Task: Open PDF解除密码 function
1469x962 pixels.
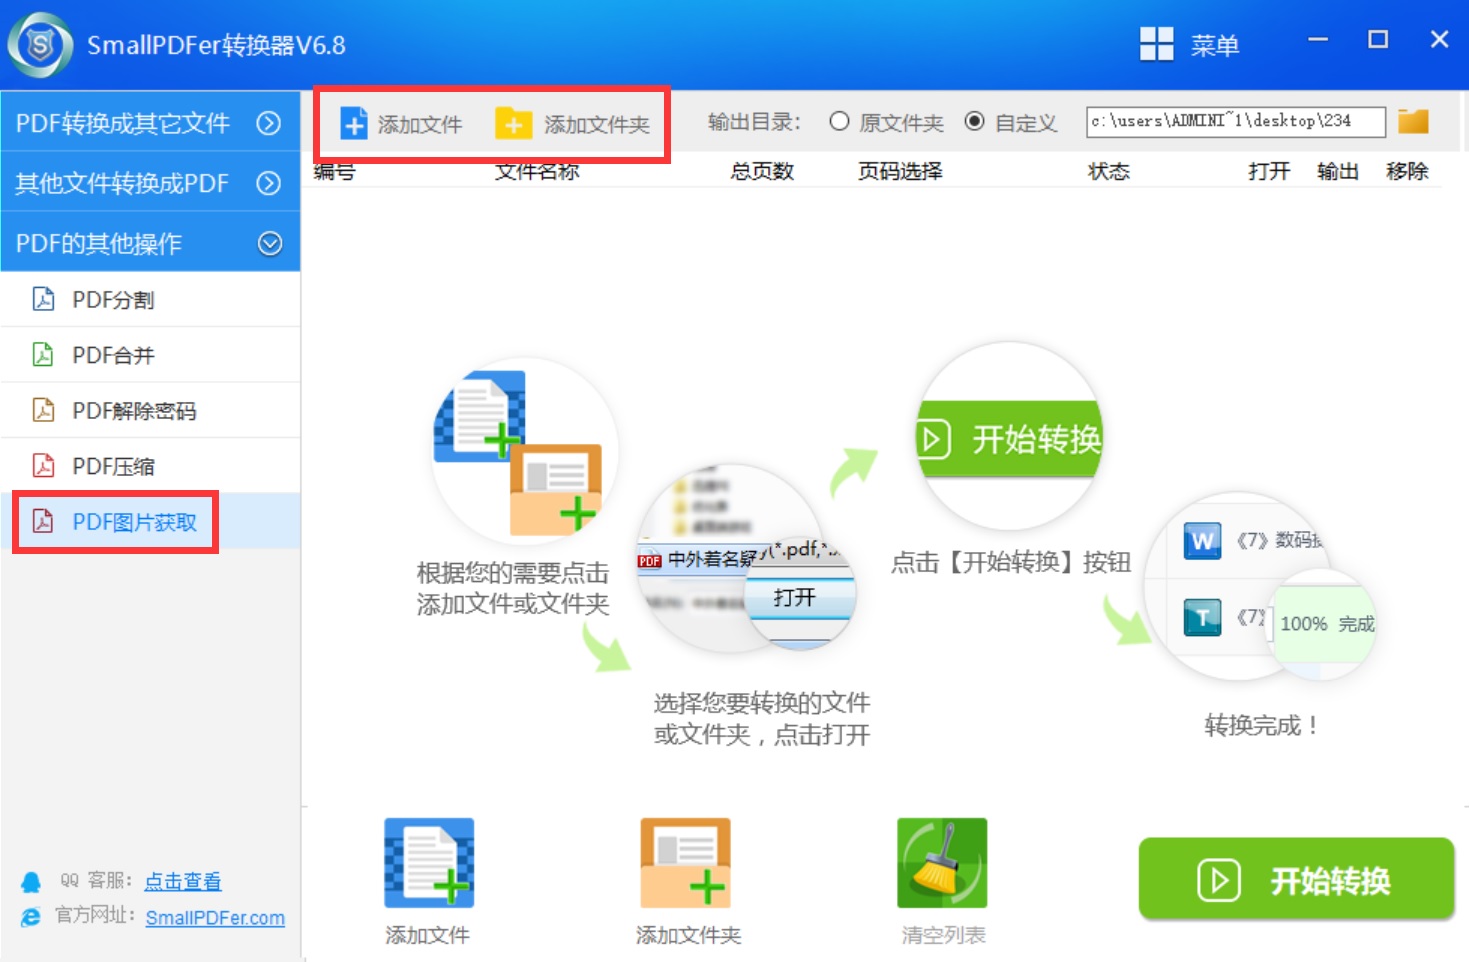Action: (150, 410)
